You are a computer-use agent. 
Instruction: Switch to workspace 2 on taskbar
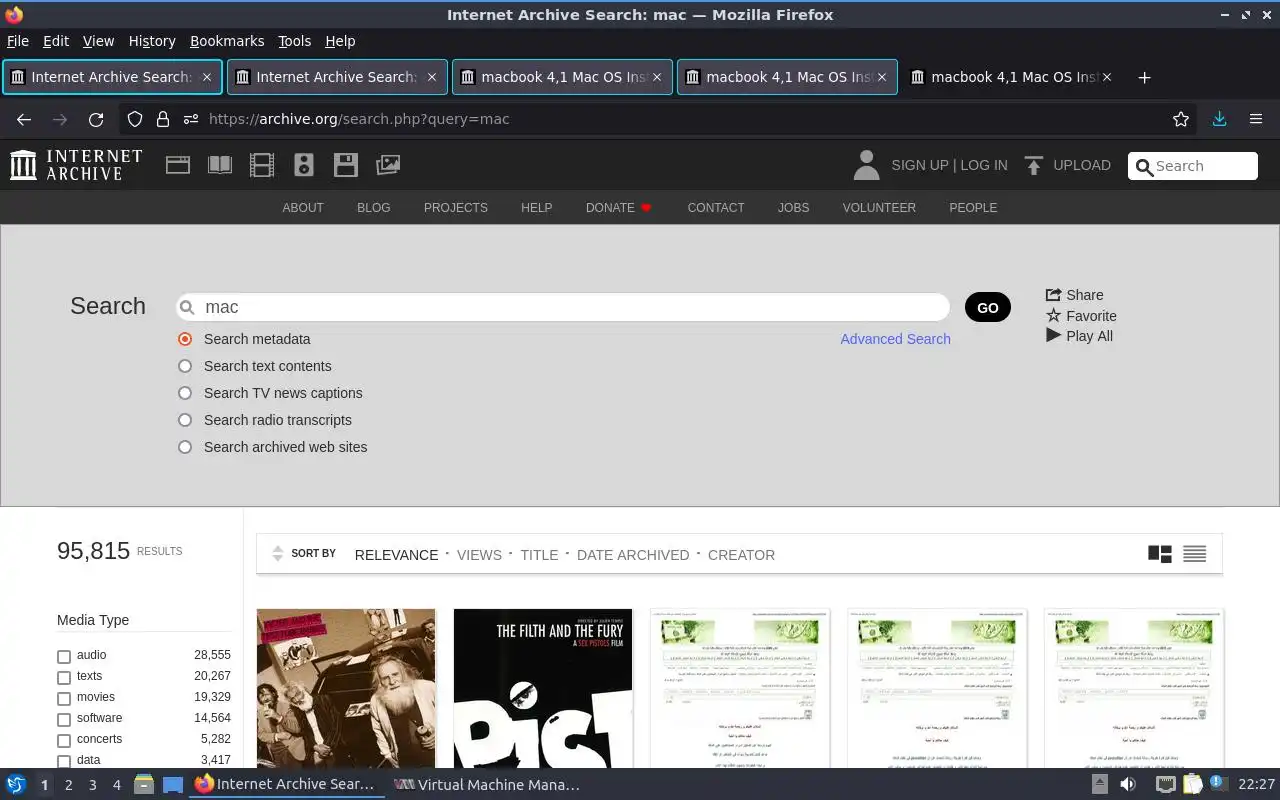pos(68,785)
